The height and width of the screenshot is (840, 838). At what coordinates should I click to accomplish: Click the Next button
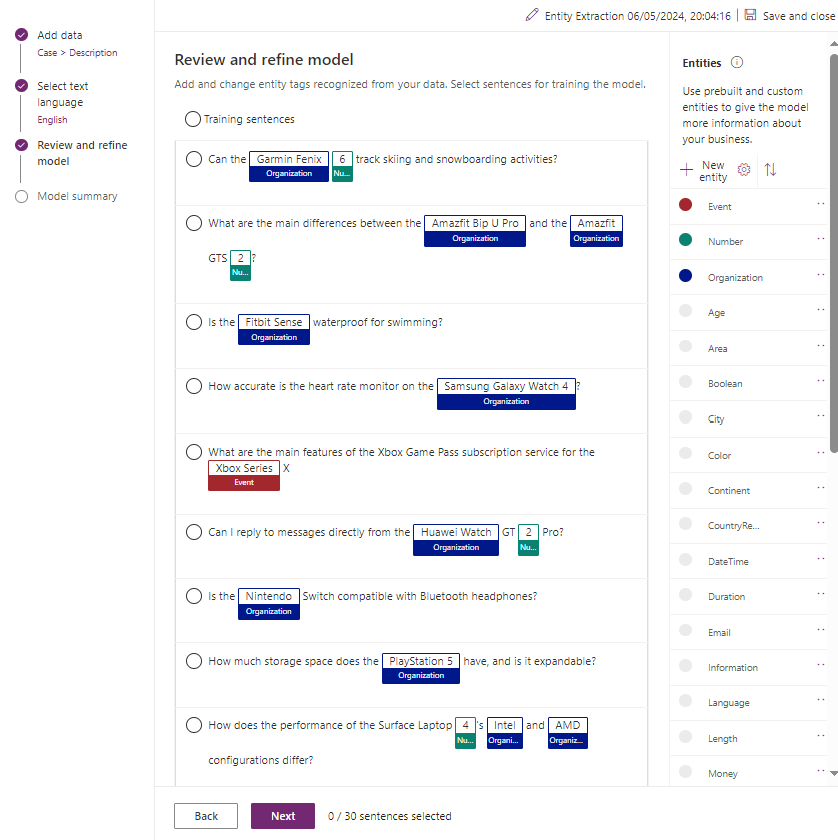pyautogui.click(x=283, y=816)
